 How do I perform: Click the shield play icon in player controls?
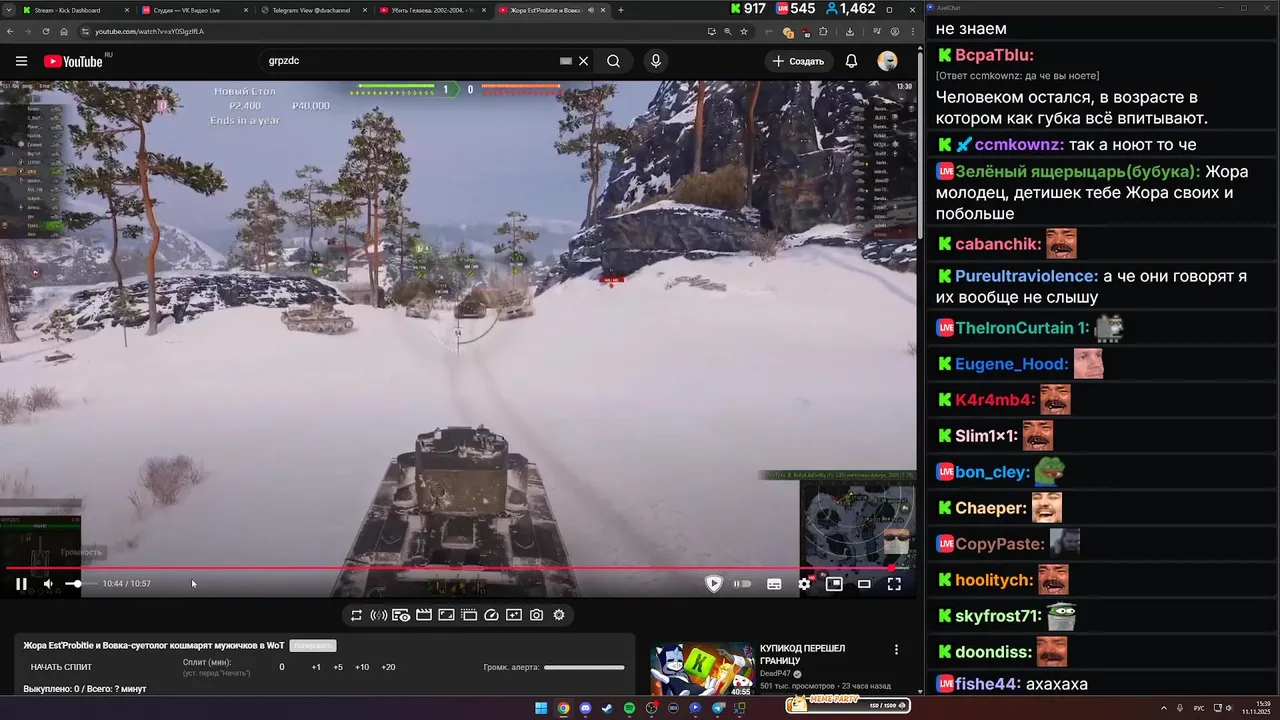713,584
